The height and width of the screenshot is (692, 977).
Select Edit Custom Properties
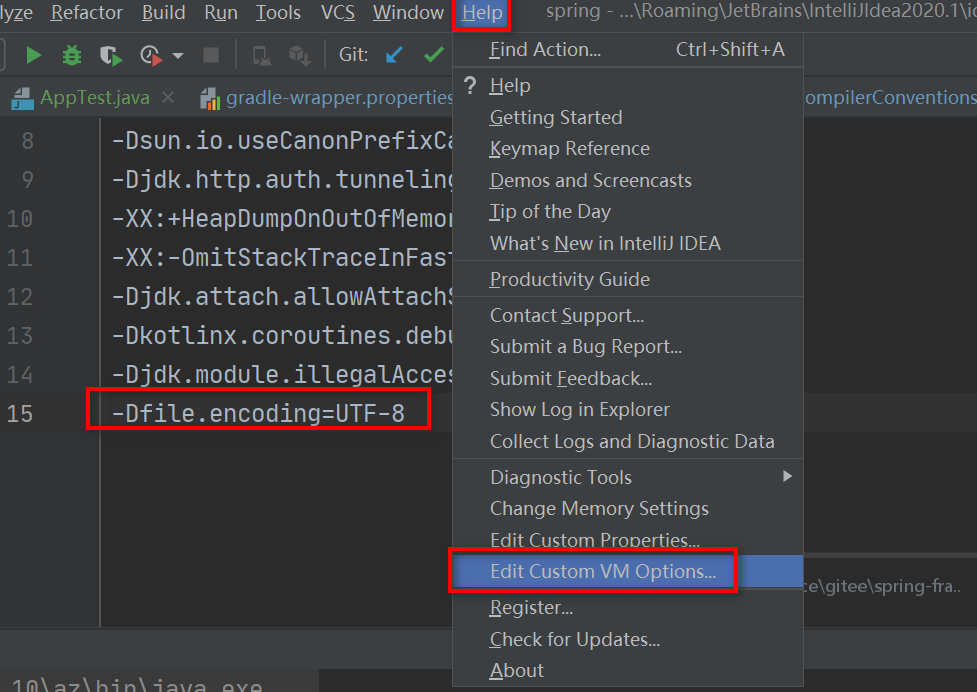click(628, 539)
